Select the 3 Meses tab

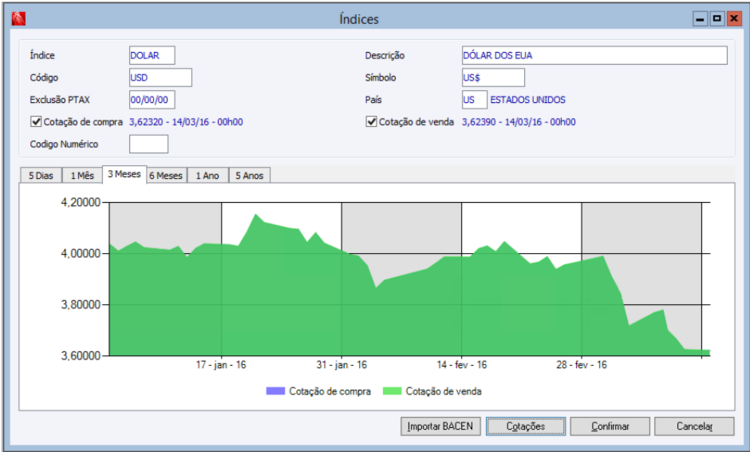tap(124, 174)
